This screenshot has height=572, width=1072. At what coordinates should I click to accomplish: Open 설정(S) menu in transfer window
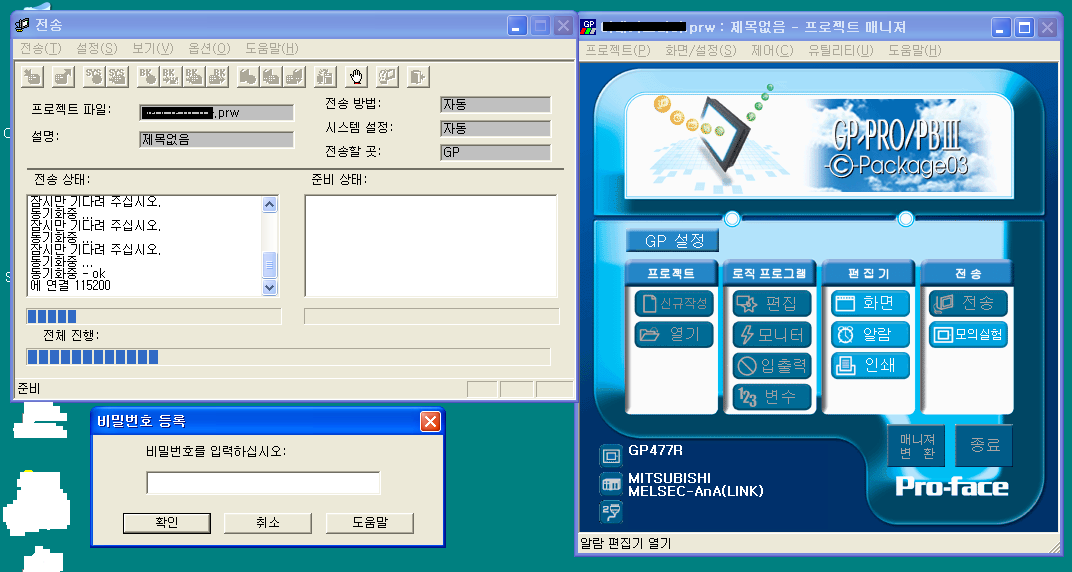pyautogui.click(x=96, y=49)
